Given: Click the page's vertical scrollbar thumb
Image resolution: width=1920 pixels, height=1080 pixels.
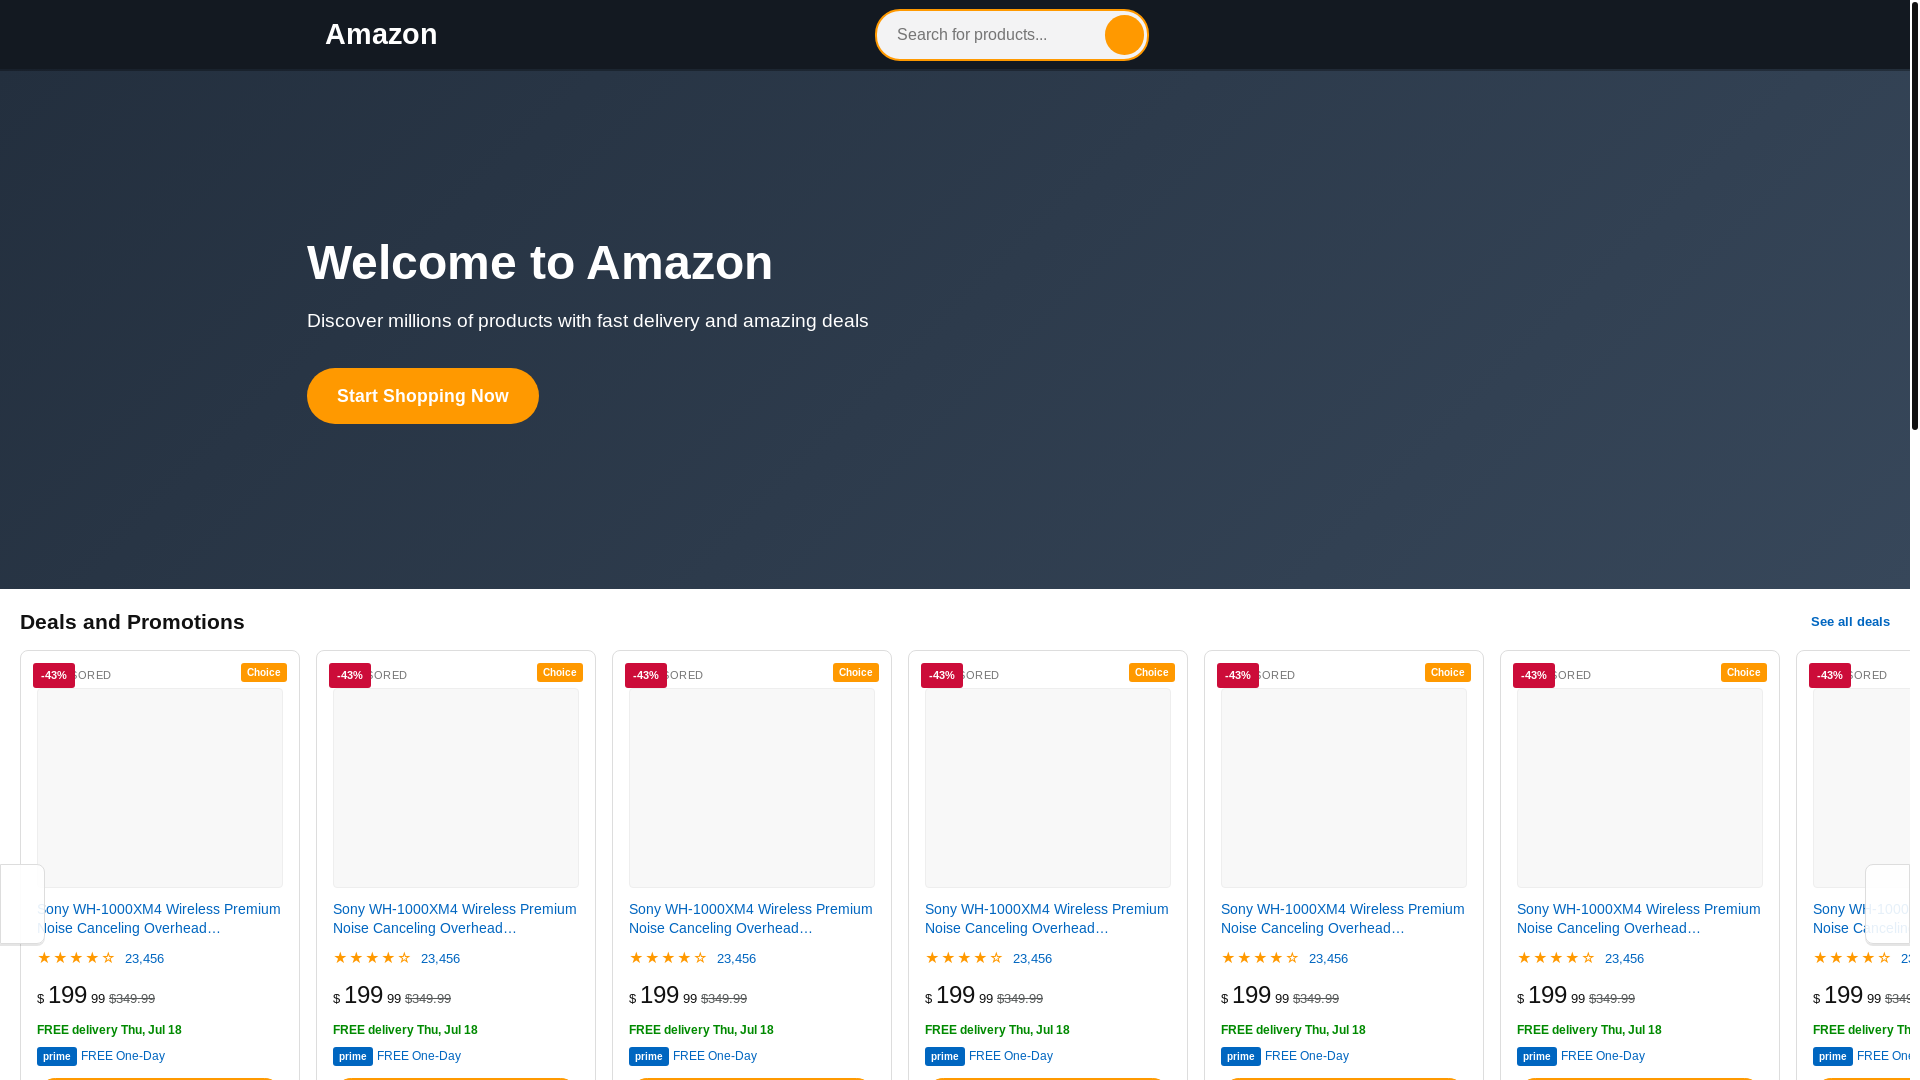Looking at the screenshot, I should click(1915, 215).
